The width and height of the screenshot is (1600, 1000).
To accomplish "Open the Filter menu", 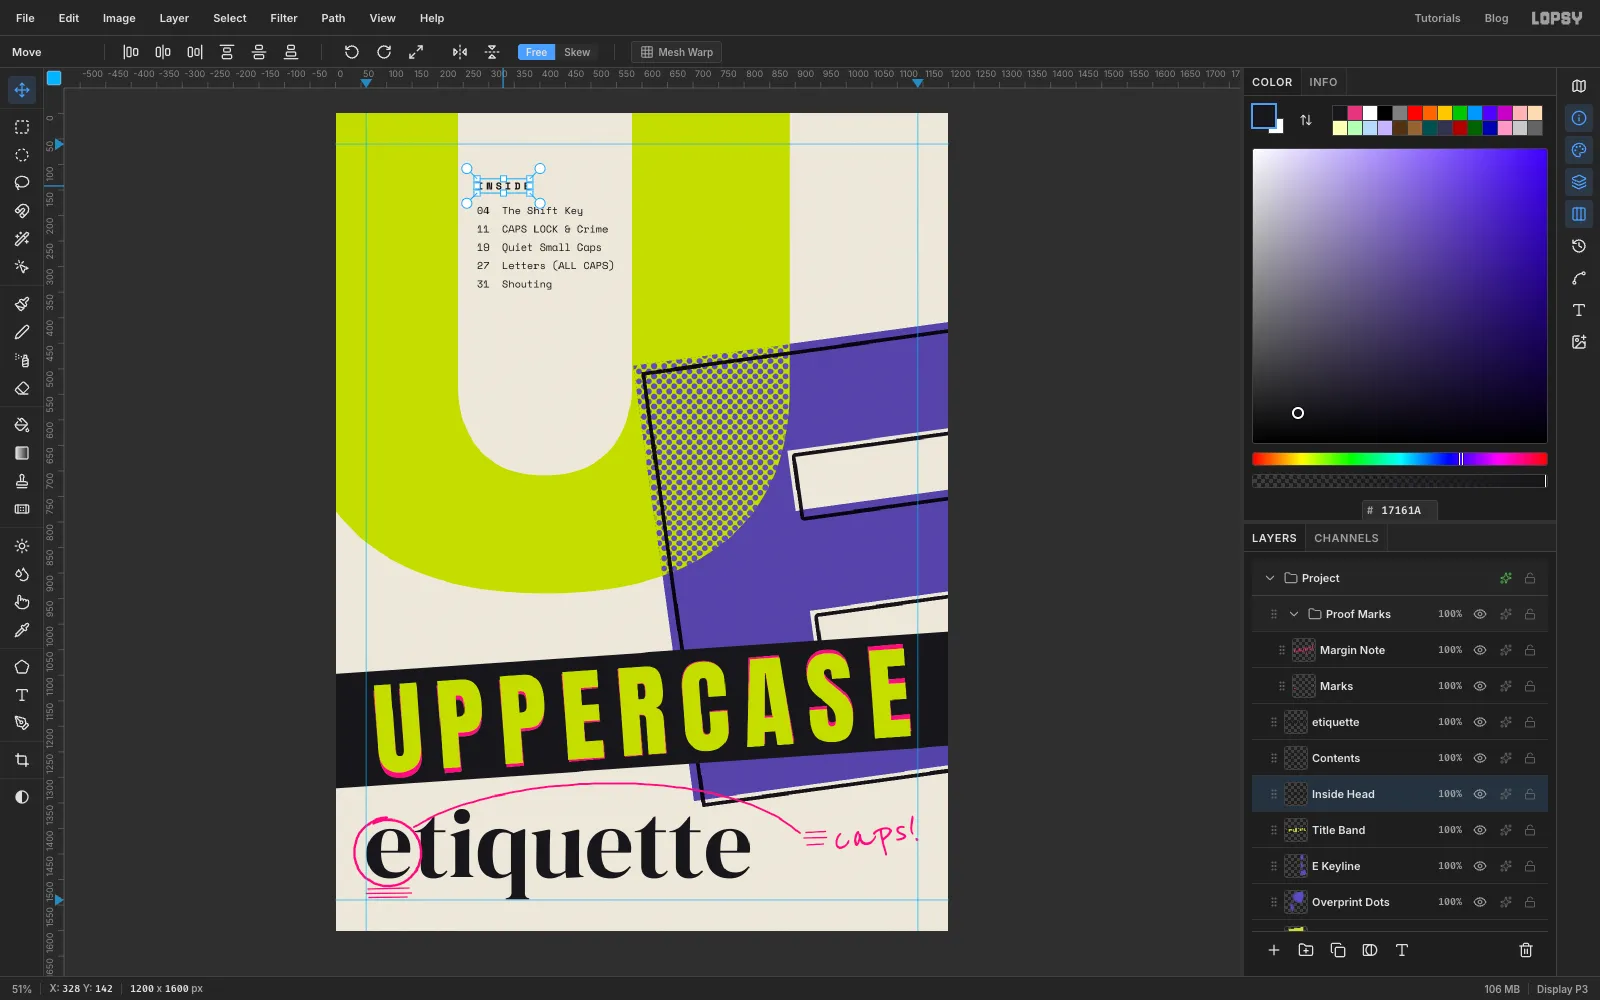I will pos(284,18).
